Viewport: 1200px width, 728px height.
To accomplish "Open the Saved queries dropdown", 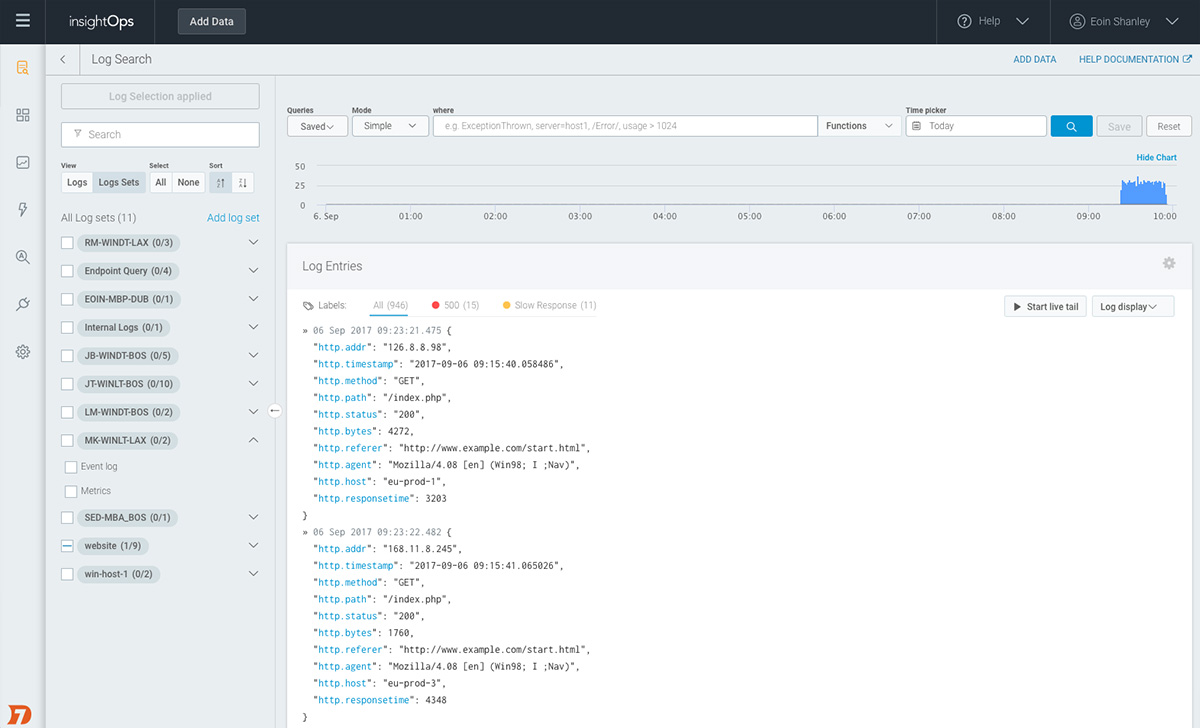I will [317, 126].
